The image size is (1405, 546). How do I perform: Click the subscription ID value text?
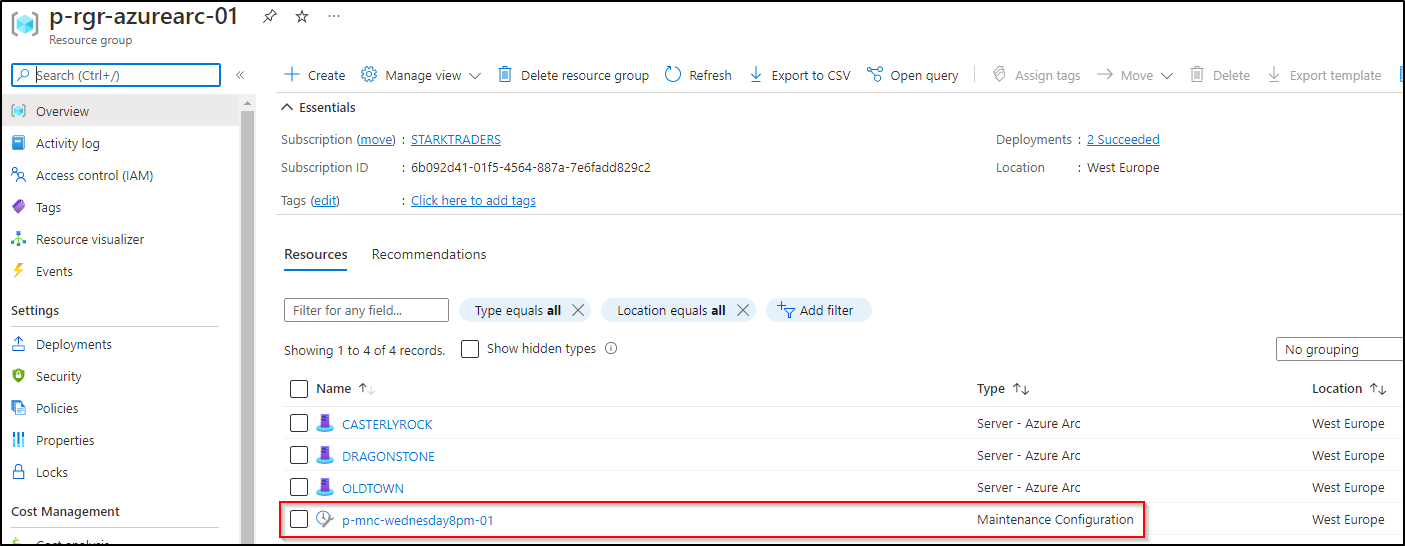coord(531,167)
